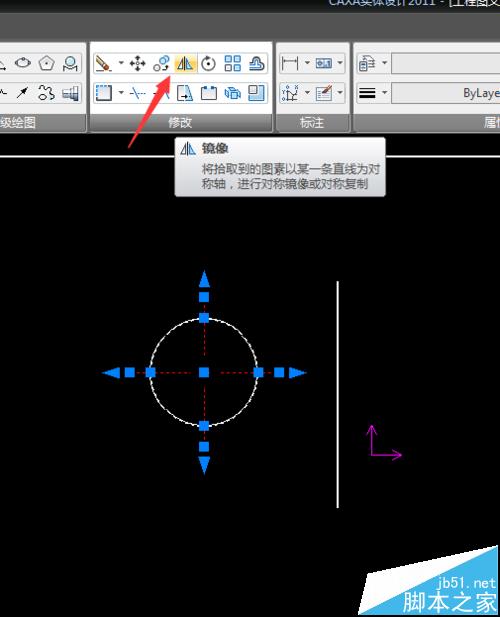This screenshot has width=500, height=617.
Task: Open the linear dimension dropdown arrow
Action: [307, 63]
